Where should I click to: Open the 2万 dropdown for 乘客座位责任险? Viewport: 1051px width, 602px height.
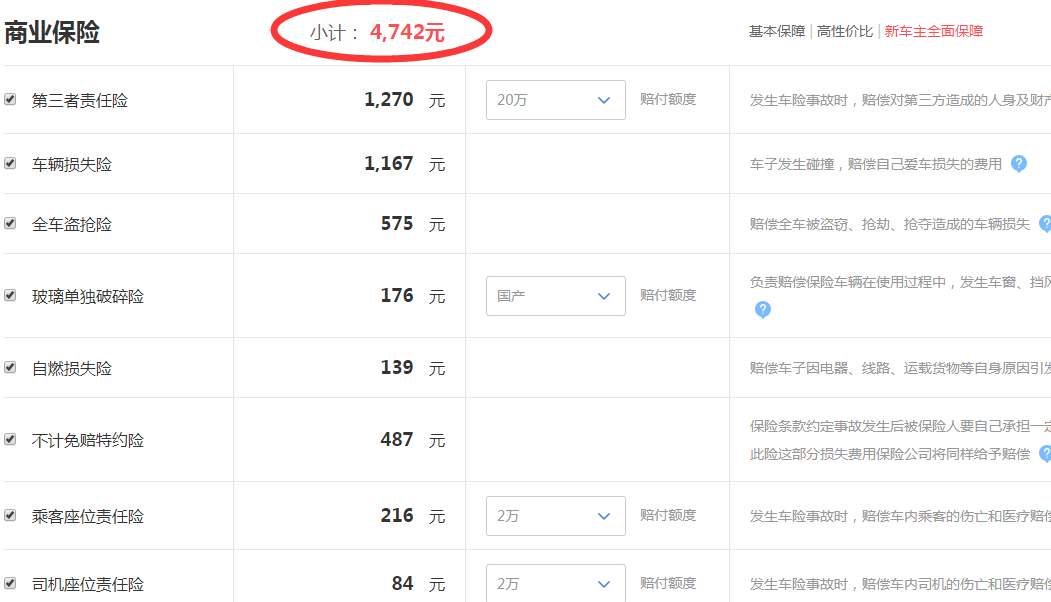[556, 516]
